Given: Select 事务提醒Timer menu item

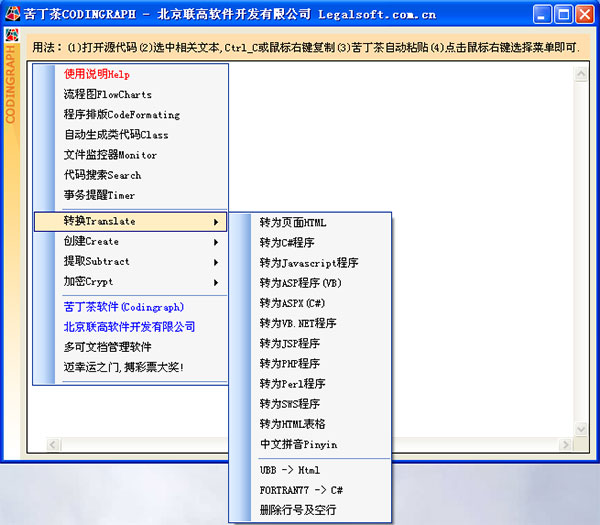Looking at the screenshot, I should point(130,196).
